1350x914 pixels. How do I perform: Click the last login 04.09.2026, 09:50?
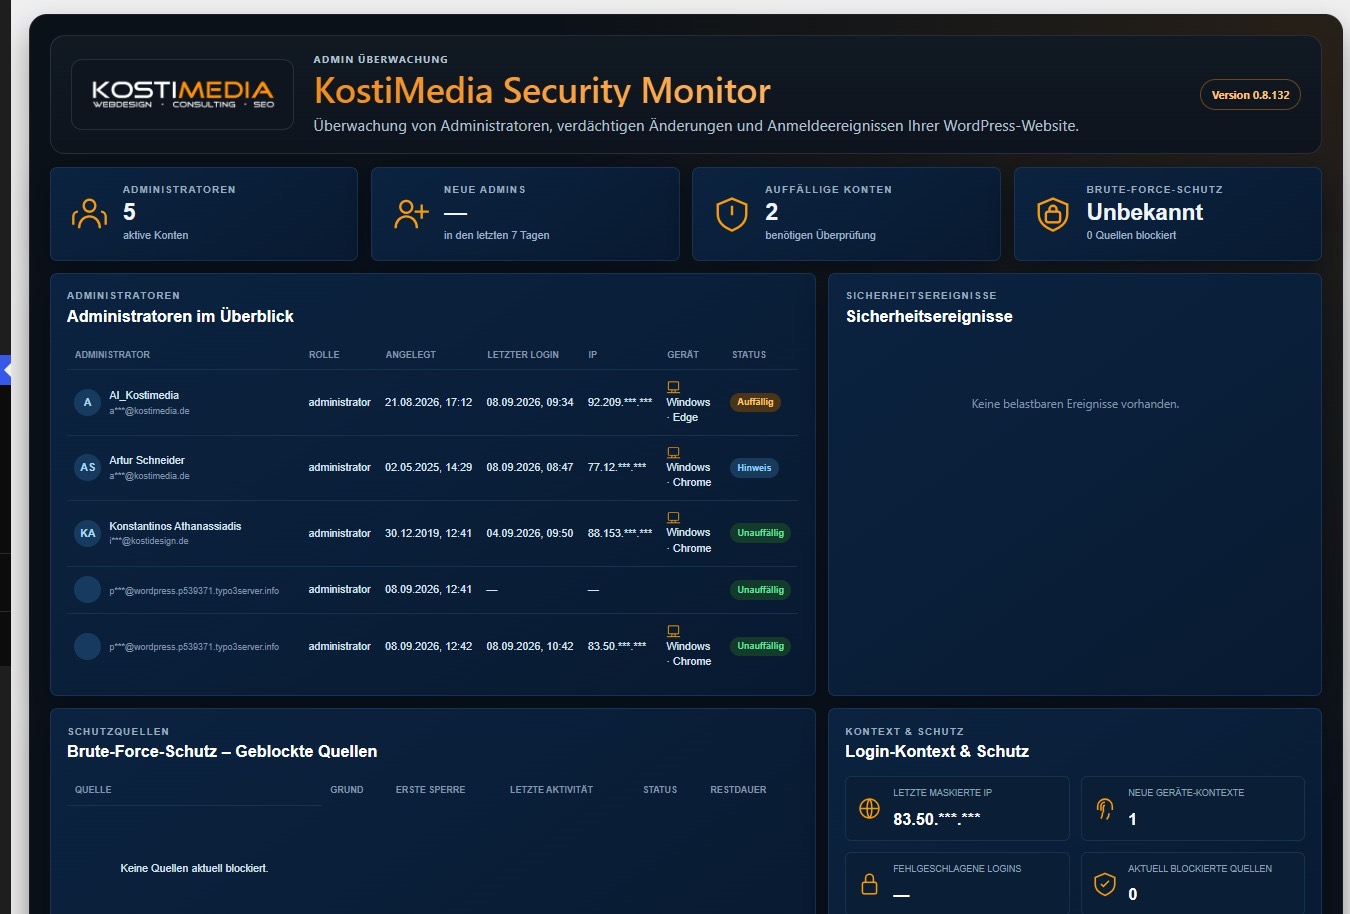(x=530, y=533)
